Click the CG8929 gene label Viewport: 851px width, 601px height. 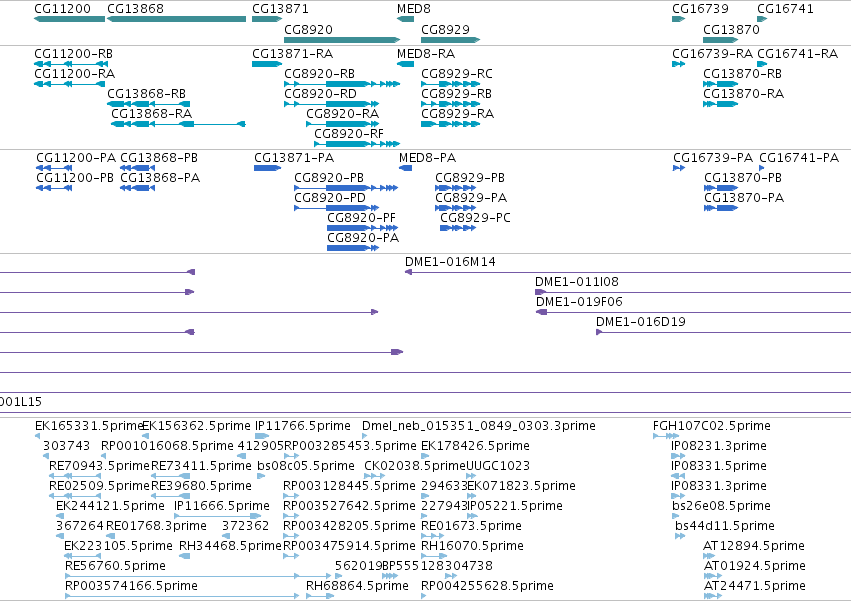coord(446,29)
